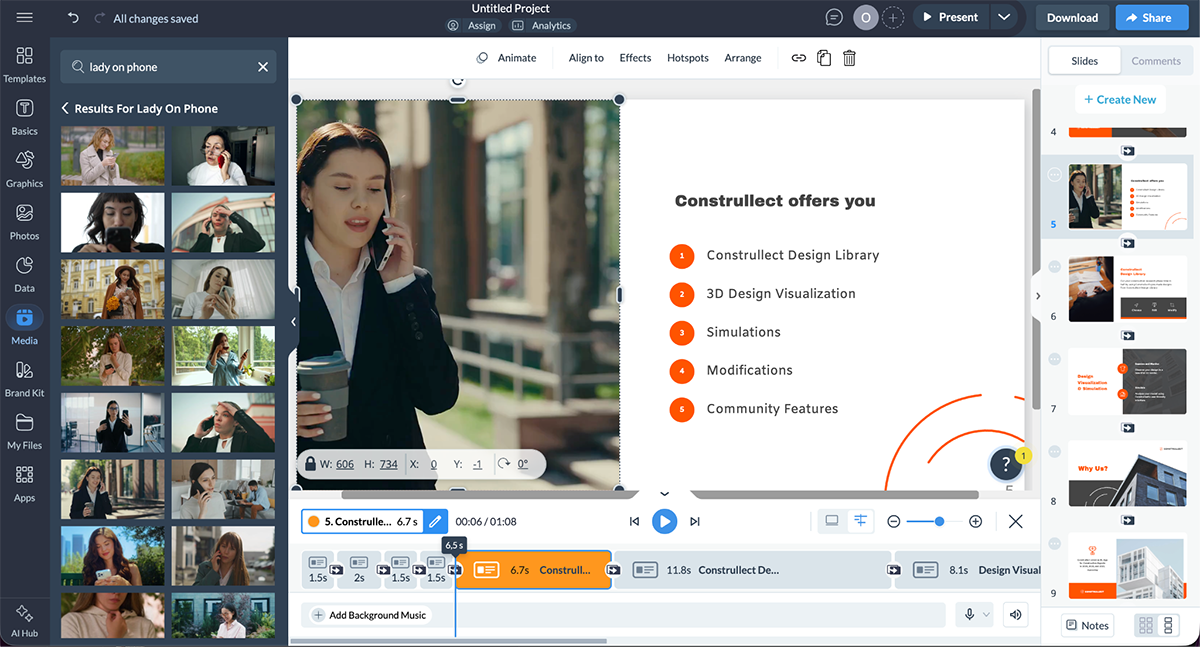
Task: Open the hamburger main menu
Action: click(24, 18)
